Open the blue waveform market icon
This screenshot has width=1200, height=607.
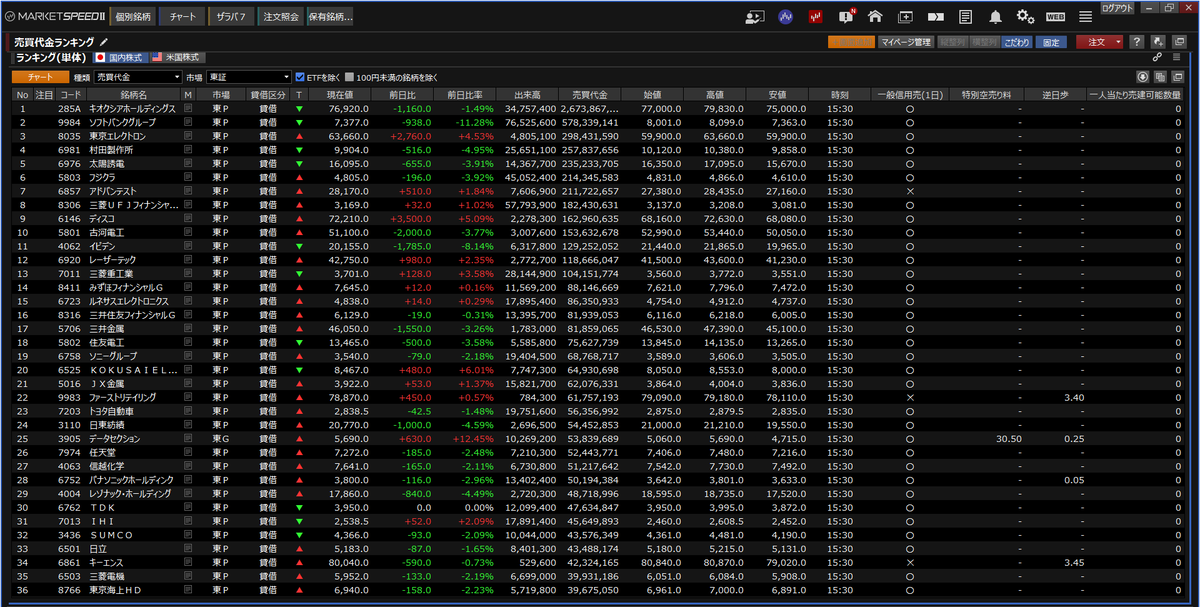786,16
